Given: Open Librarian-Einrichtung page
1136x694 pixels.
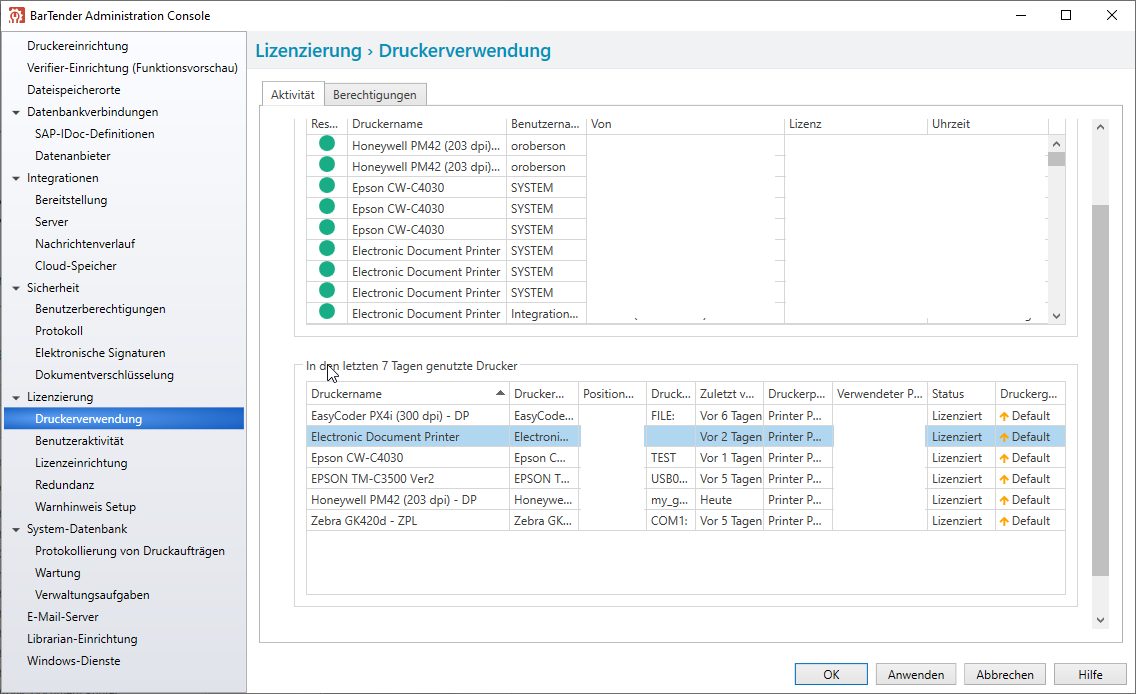Looking at the screenshot, I should [82, 639].
